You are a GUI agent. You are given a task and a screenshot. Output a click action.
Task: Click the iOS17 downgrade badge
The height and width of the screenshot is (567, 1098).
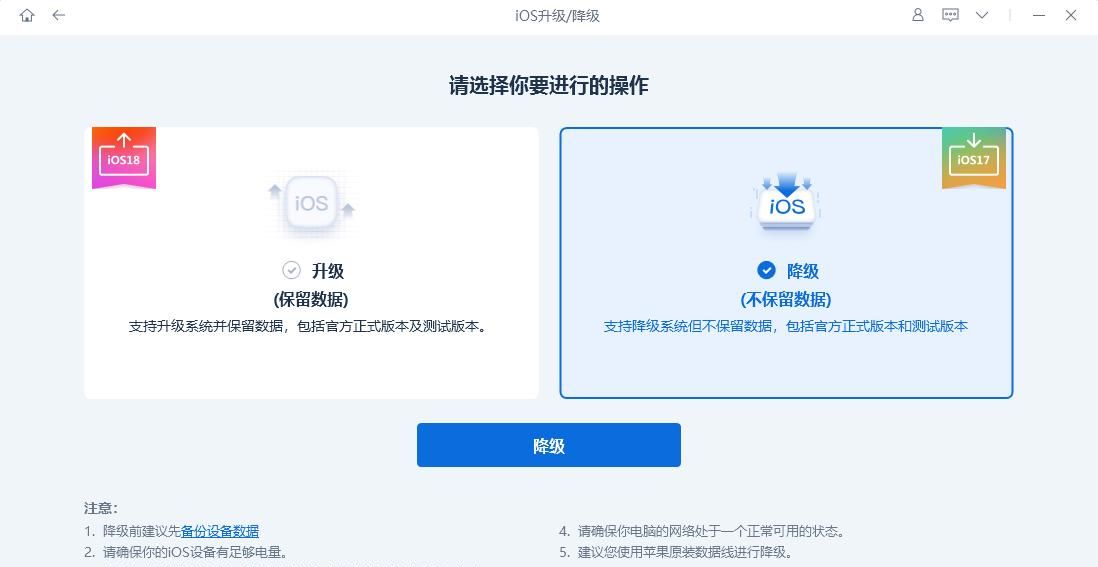[974, 158]
